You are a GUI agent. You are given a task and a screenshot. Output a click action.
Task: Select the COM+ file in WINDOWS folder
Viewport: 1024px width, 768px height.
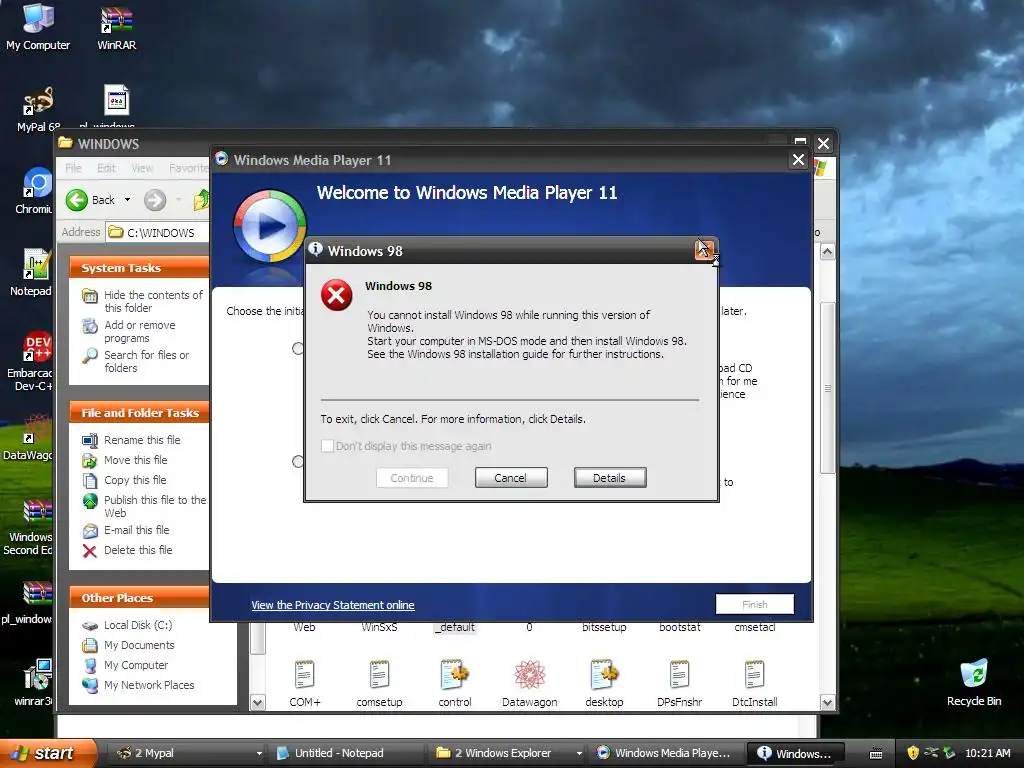pos(305,683)
